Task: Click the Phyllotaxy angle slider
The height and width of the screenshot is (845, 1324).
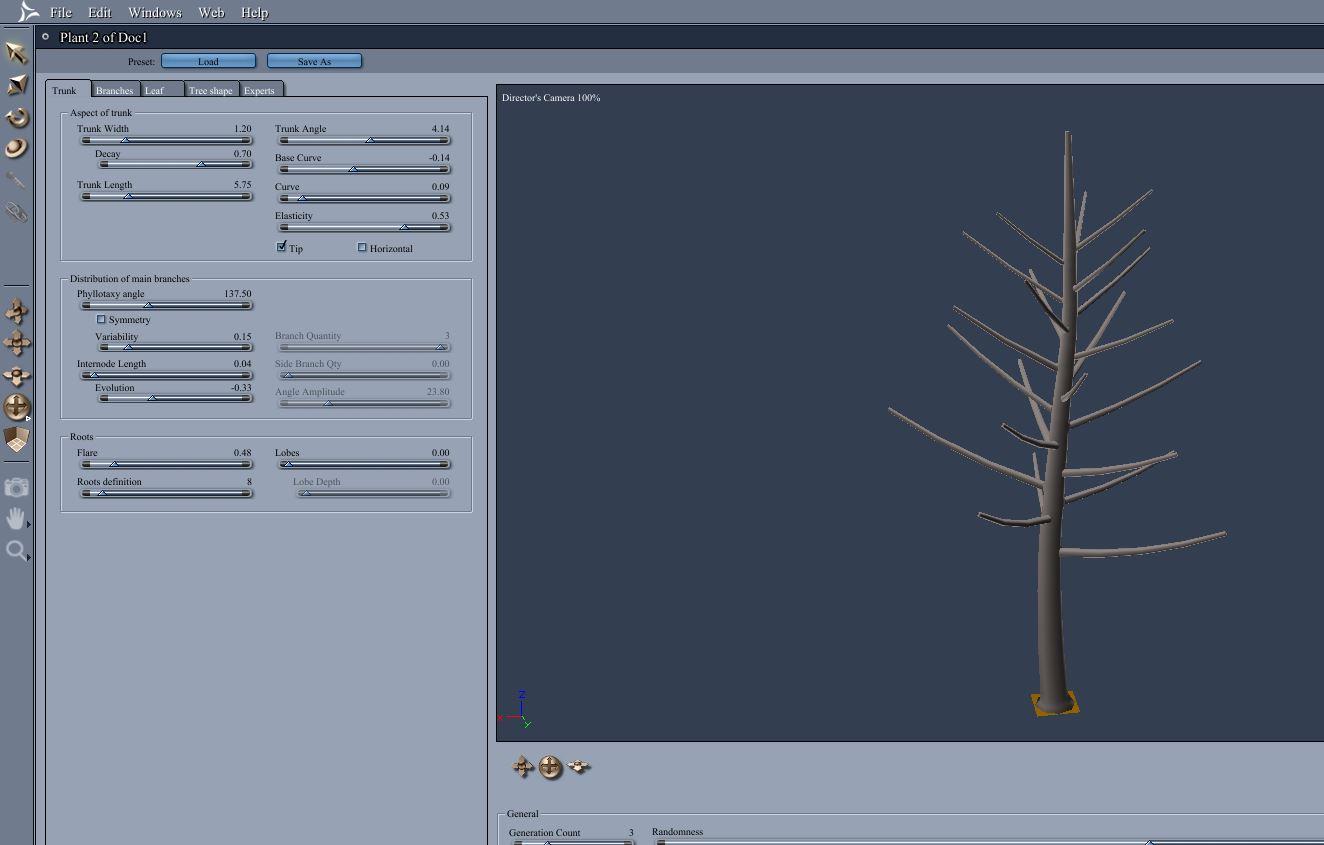Action: click(x=166, y=305)
